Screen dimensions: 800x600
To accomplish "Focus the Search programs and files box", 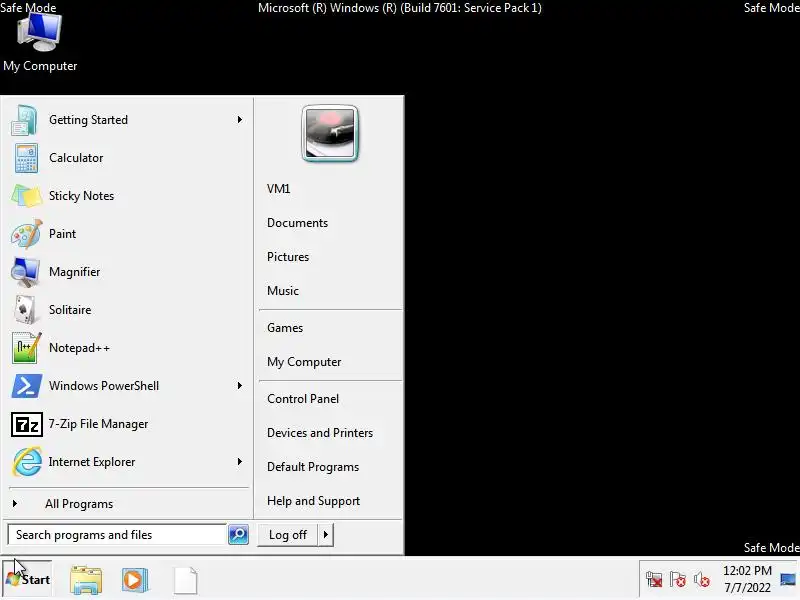I will pos(117,535).
